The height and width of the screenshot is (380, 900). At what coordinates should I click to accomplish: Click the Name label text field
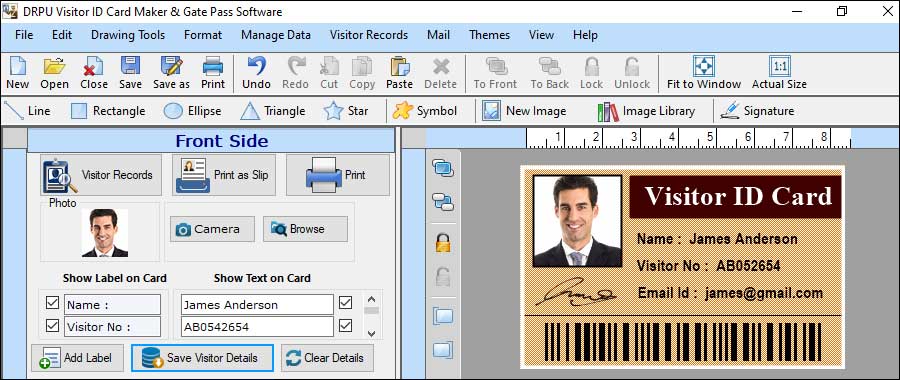tap(112, 305)
